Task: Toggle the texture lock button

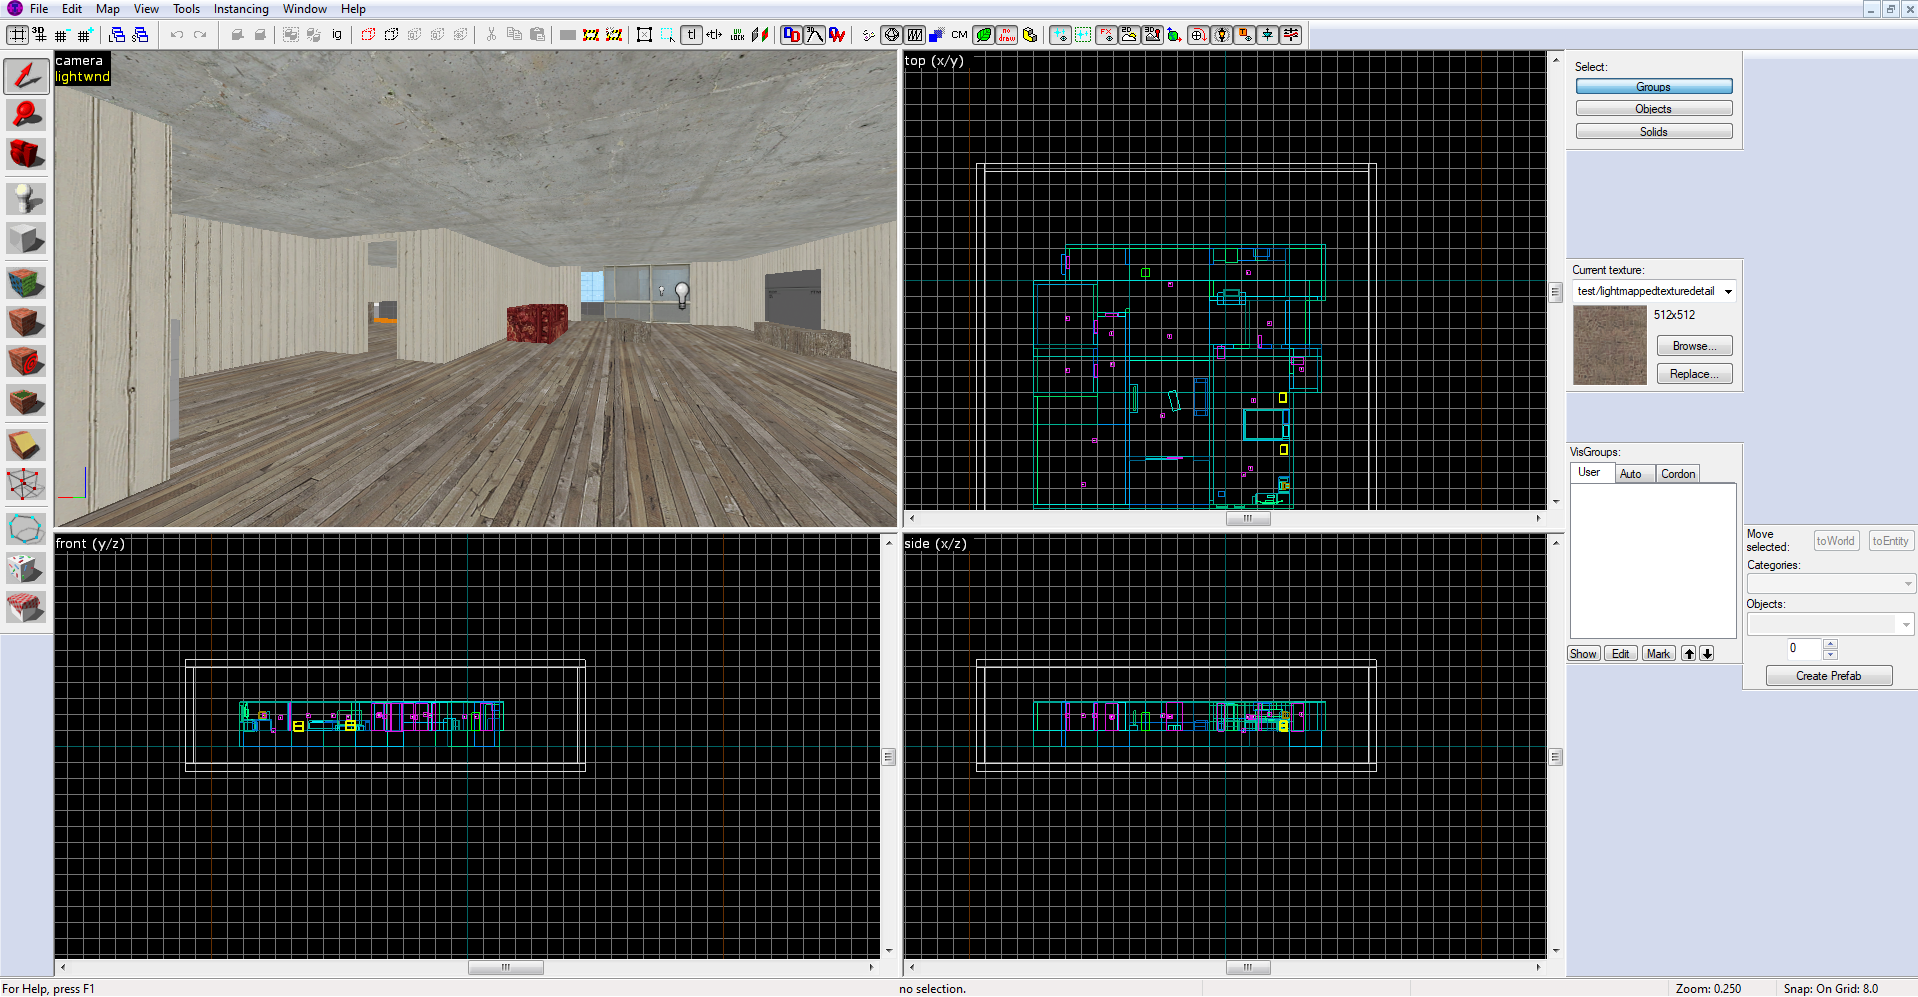Action: click(x=691, y=34)
